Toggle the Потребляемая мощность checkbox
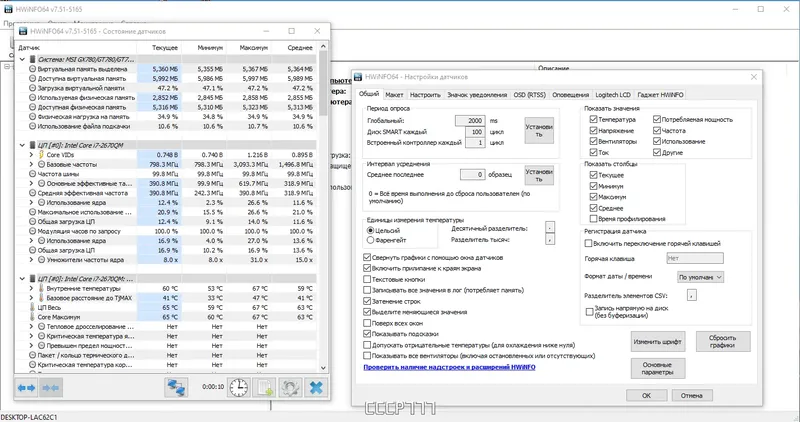 coord(657,119)
